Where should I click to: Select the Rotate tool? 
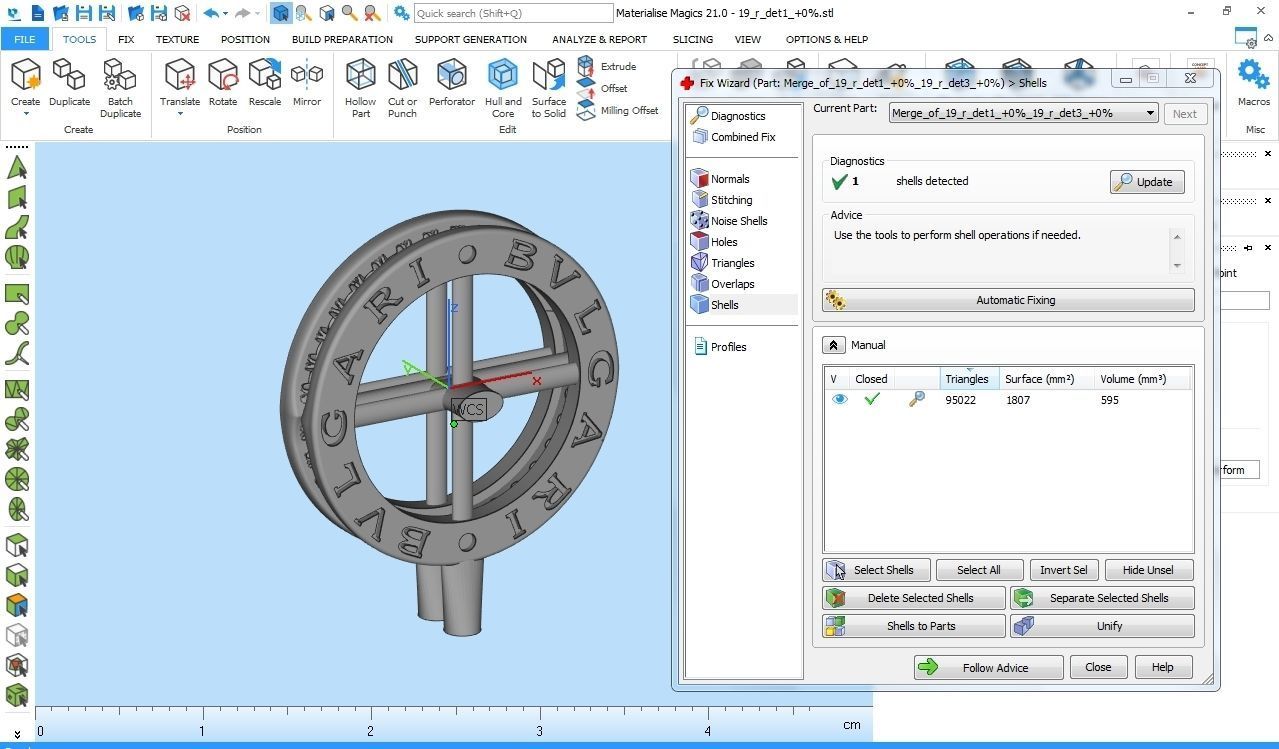click(x=223, y=82)
